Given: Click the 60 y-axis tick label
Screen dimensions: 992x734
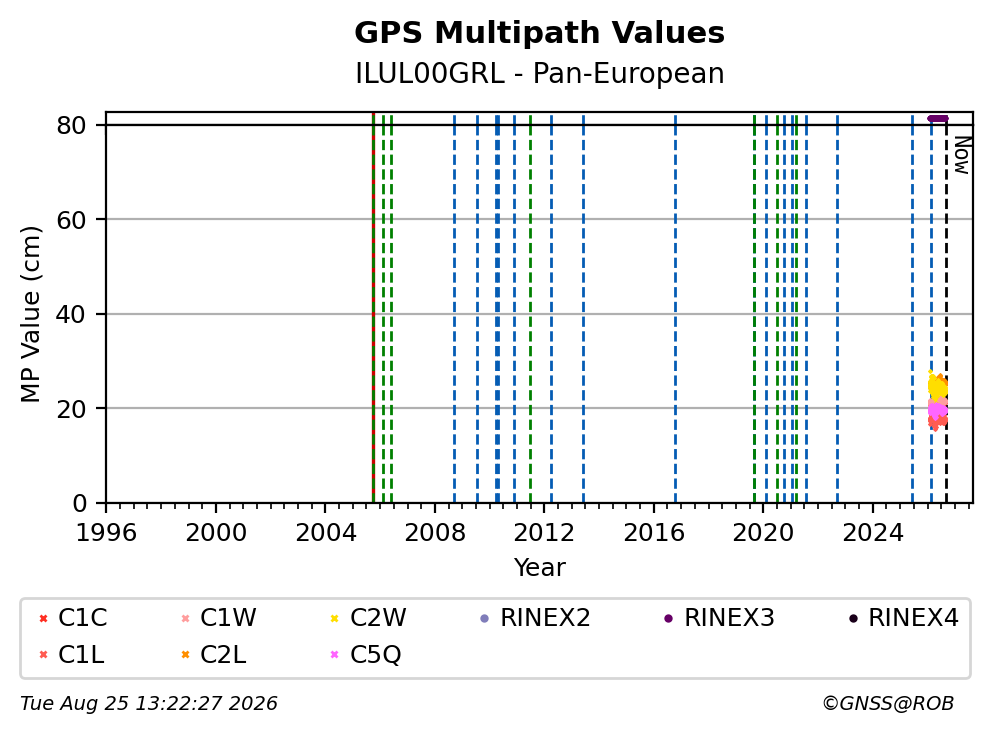Looking at the screenshot, I should click(71, 220).
